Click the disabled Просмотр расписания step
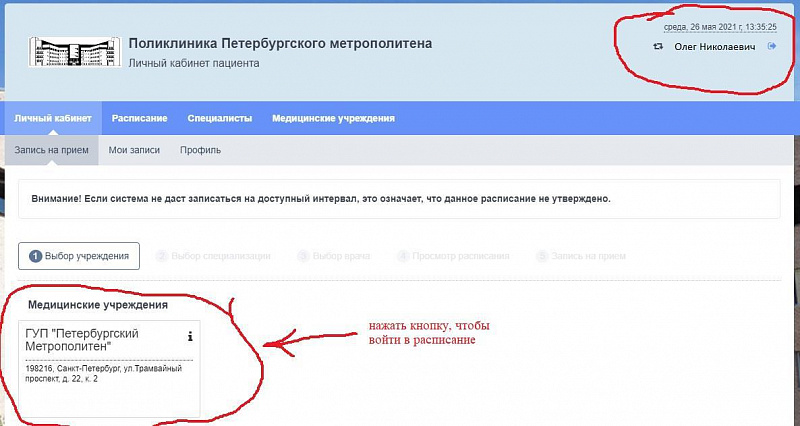 click(453, 256)
